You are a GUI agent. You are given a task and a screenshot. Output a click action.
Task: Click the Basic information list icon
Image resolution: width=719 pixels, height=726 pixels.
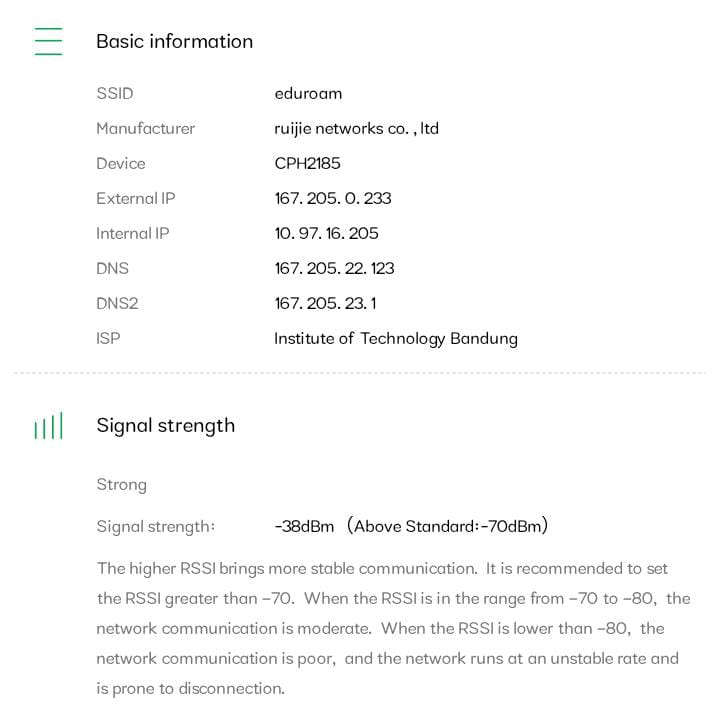[48, 41]
